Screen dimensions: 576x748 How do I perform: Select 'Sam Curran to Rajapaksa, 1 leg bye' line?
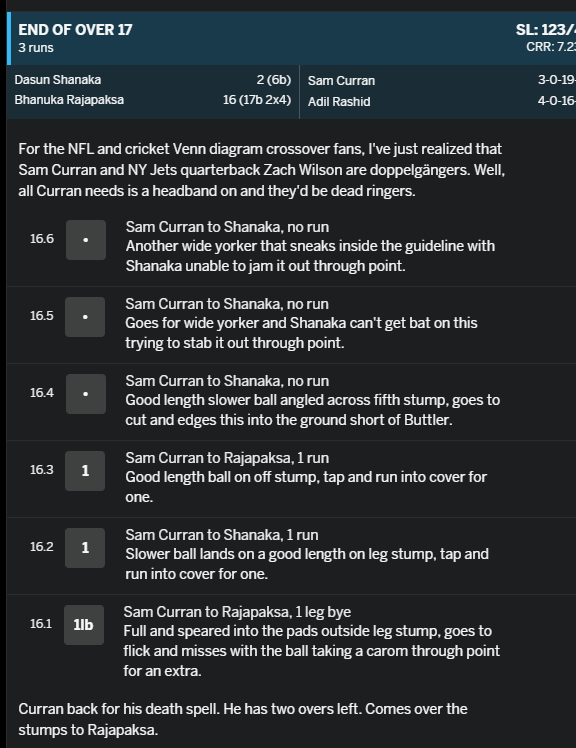[x=237, y=612]
